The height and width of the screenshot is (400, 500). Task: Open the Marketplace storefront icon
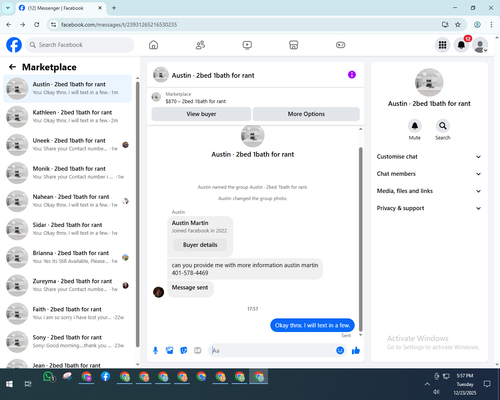(294, 45)
